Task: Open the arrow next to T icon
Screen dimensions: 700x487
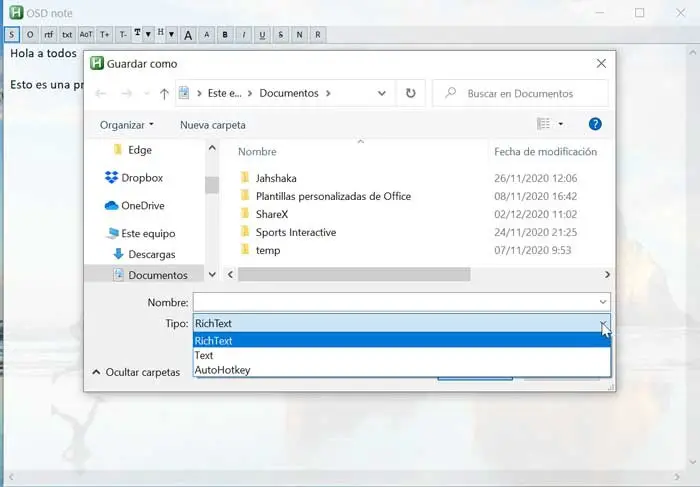Action: pyautogui.click(x=148, y=34)
